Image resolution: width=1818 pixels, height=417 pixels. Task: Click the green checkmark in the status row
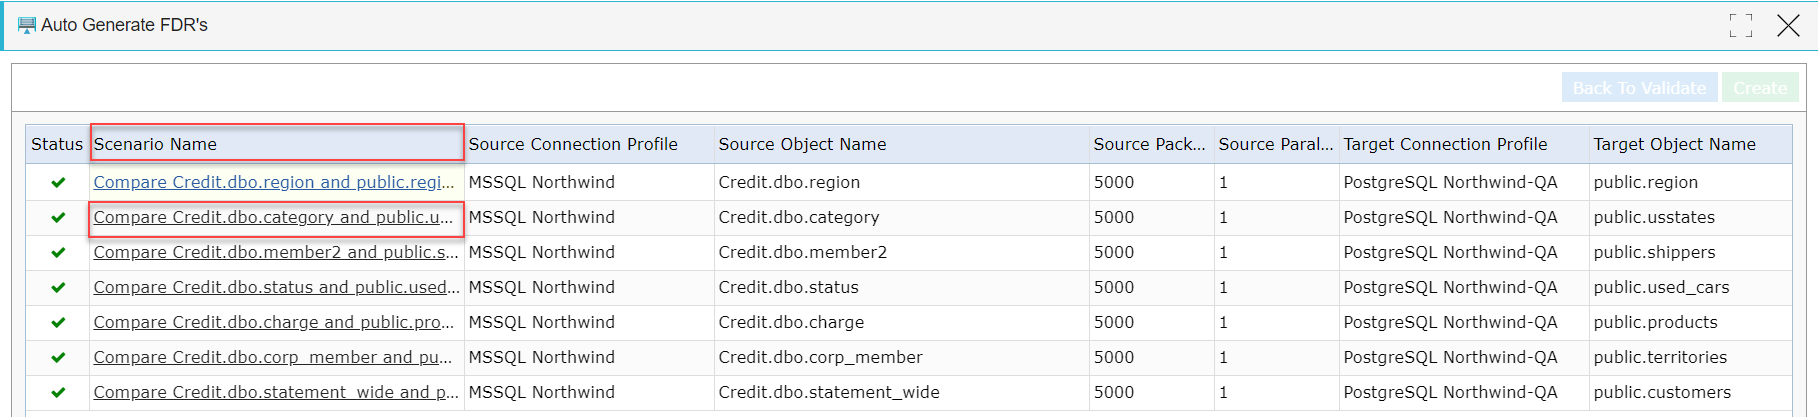click(x=58, y=287)
